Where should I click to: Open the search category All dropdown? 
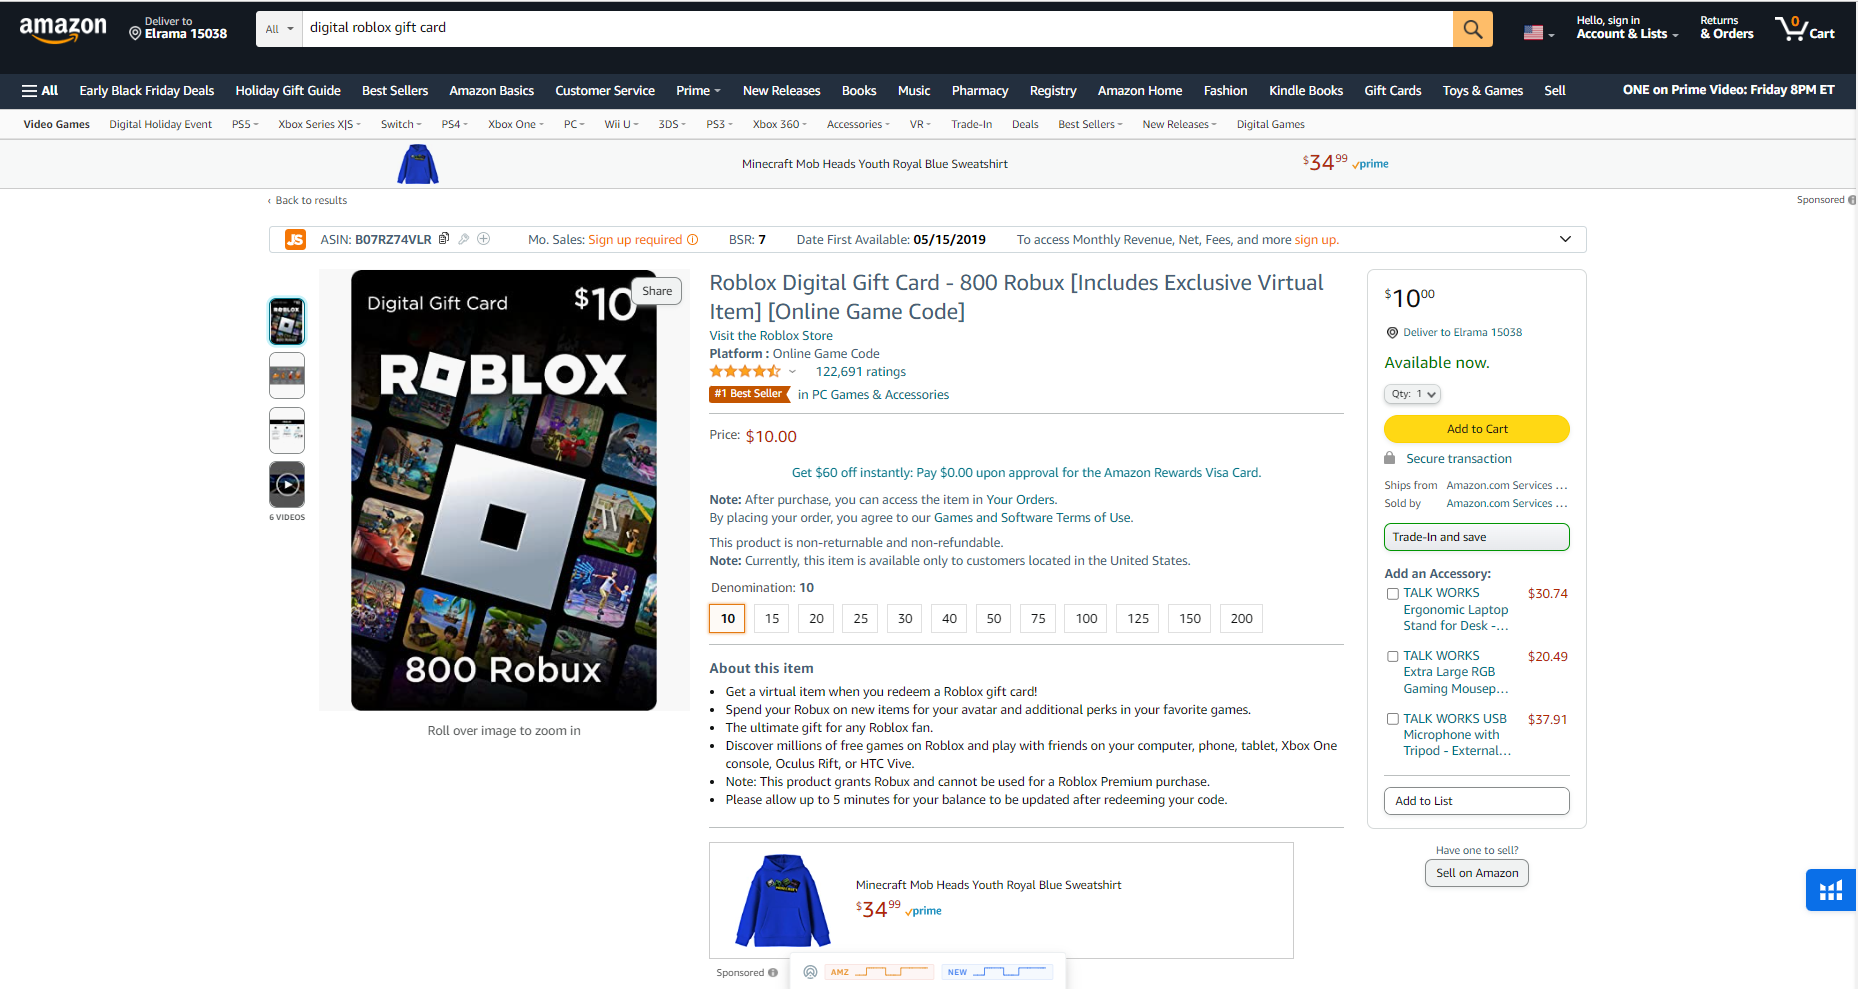point(279,29)
